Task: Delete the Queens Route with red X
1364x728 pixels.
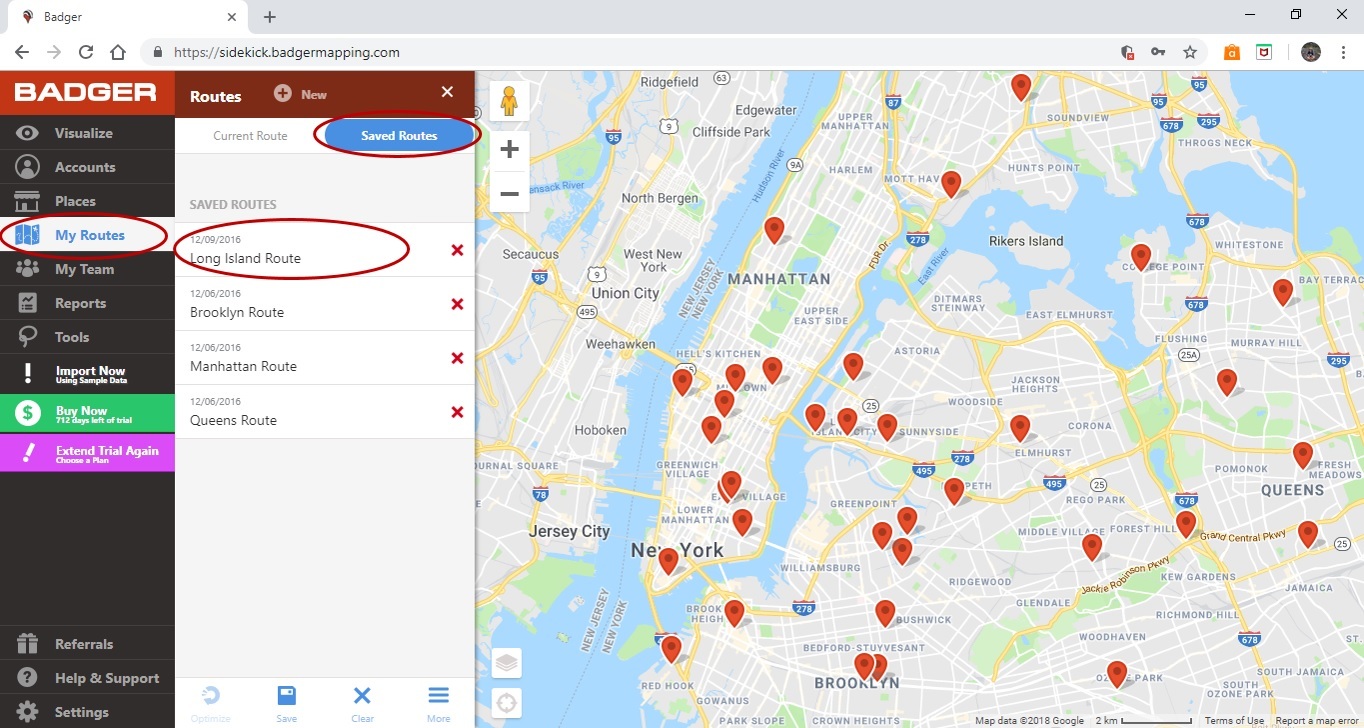Action: click(457, 412)
